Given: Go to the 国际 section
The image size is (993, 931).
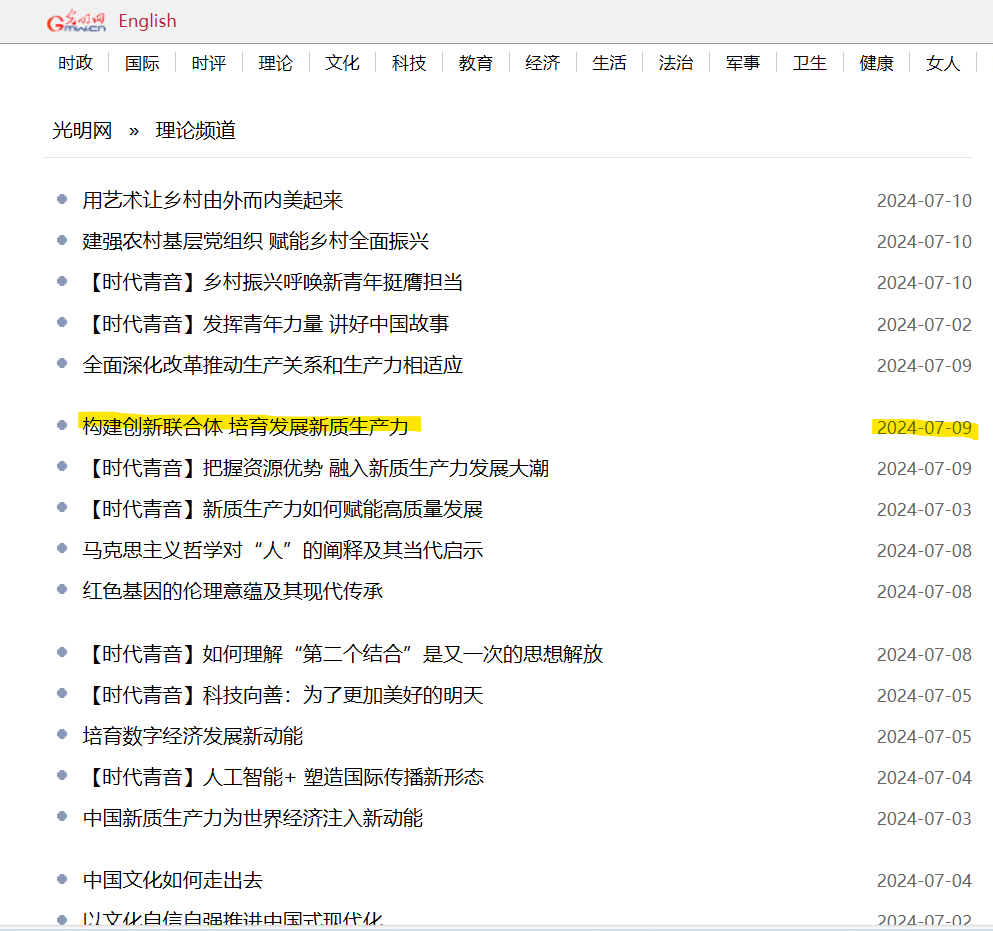Looking at the screenshot, I should (x=142, y=63).
